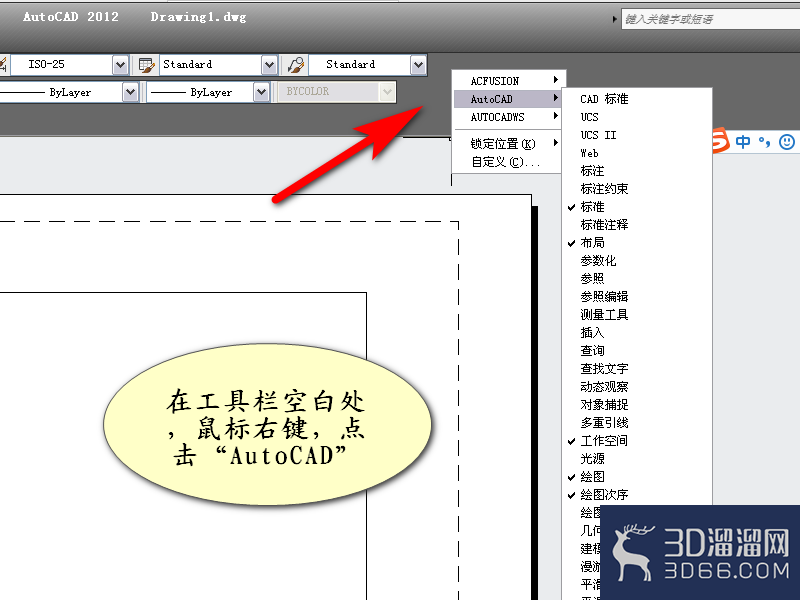Open the Multileader Style manager icon
Viewport: 800px width, 600px height.
[x=295, y=65]
